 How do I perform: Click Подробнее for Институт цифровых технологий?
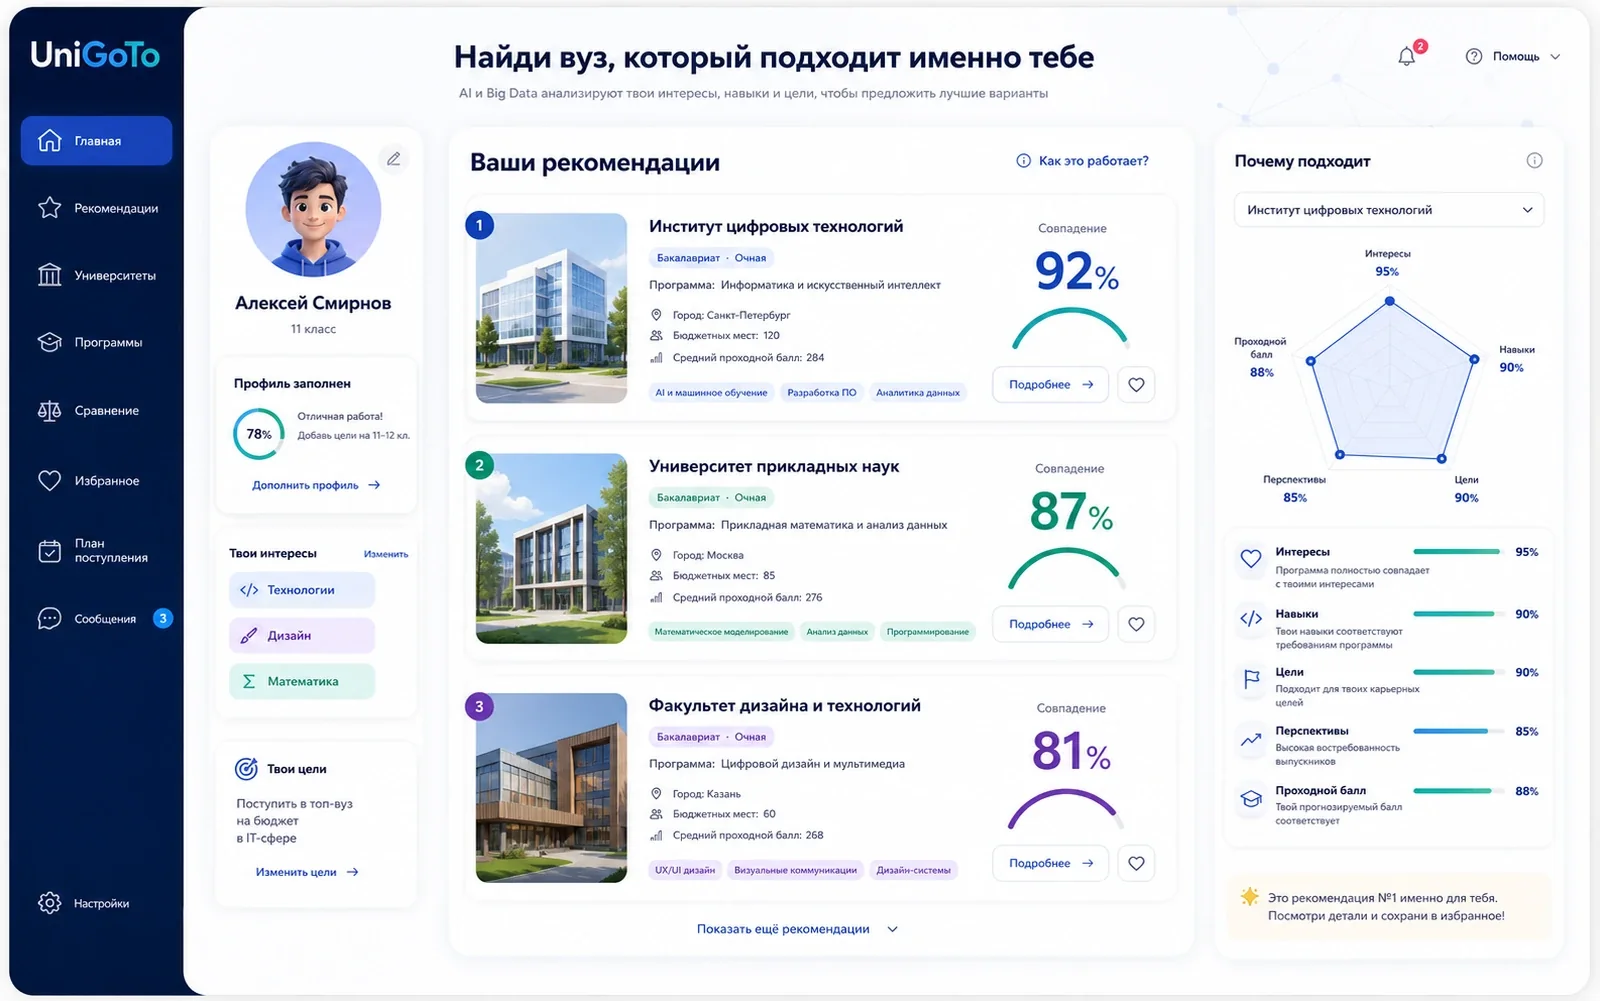(x=1050, y=384)
